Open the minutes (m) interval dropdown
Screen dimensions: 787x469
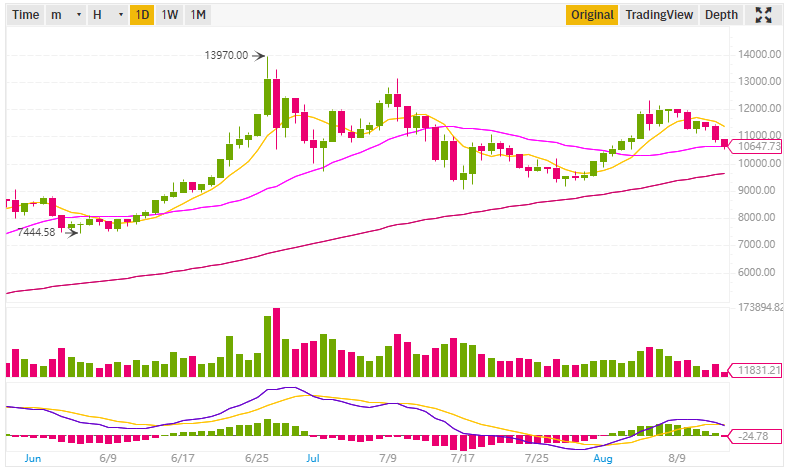coord(64,15)
